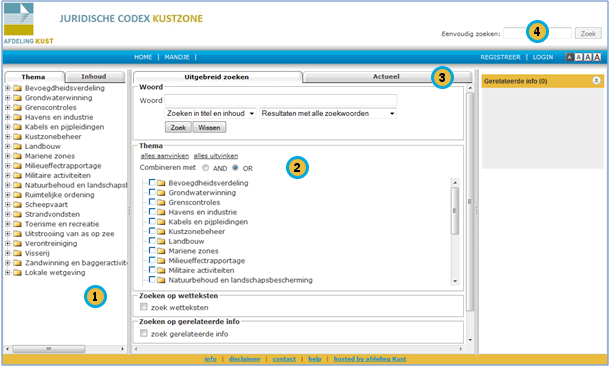Expand Landbouw node in left tree
This screenshot has height=366, width=609.
[x=7, y=146]
